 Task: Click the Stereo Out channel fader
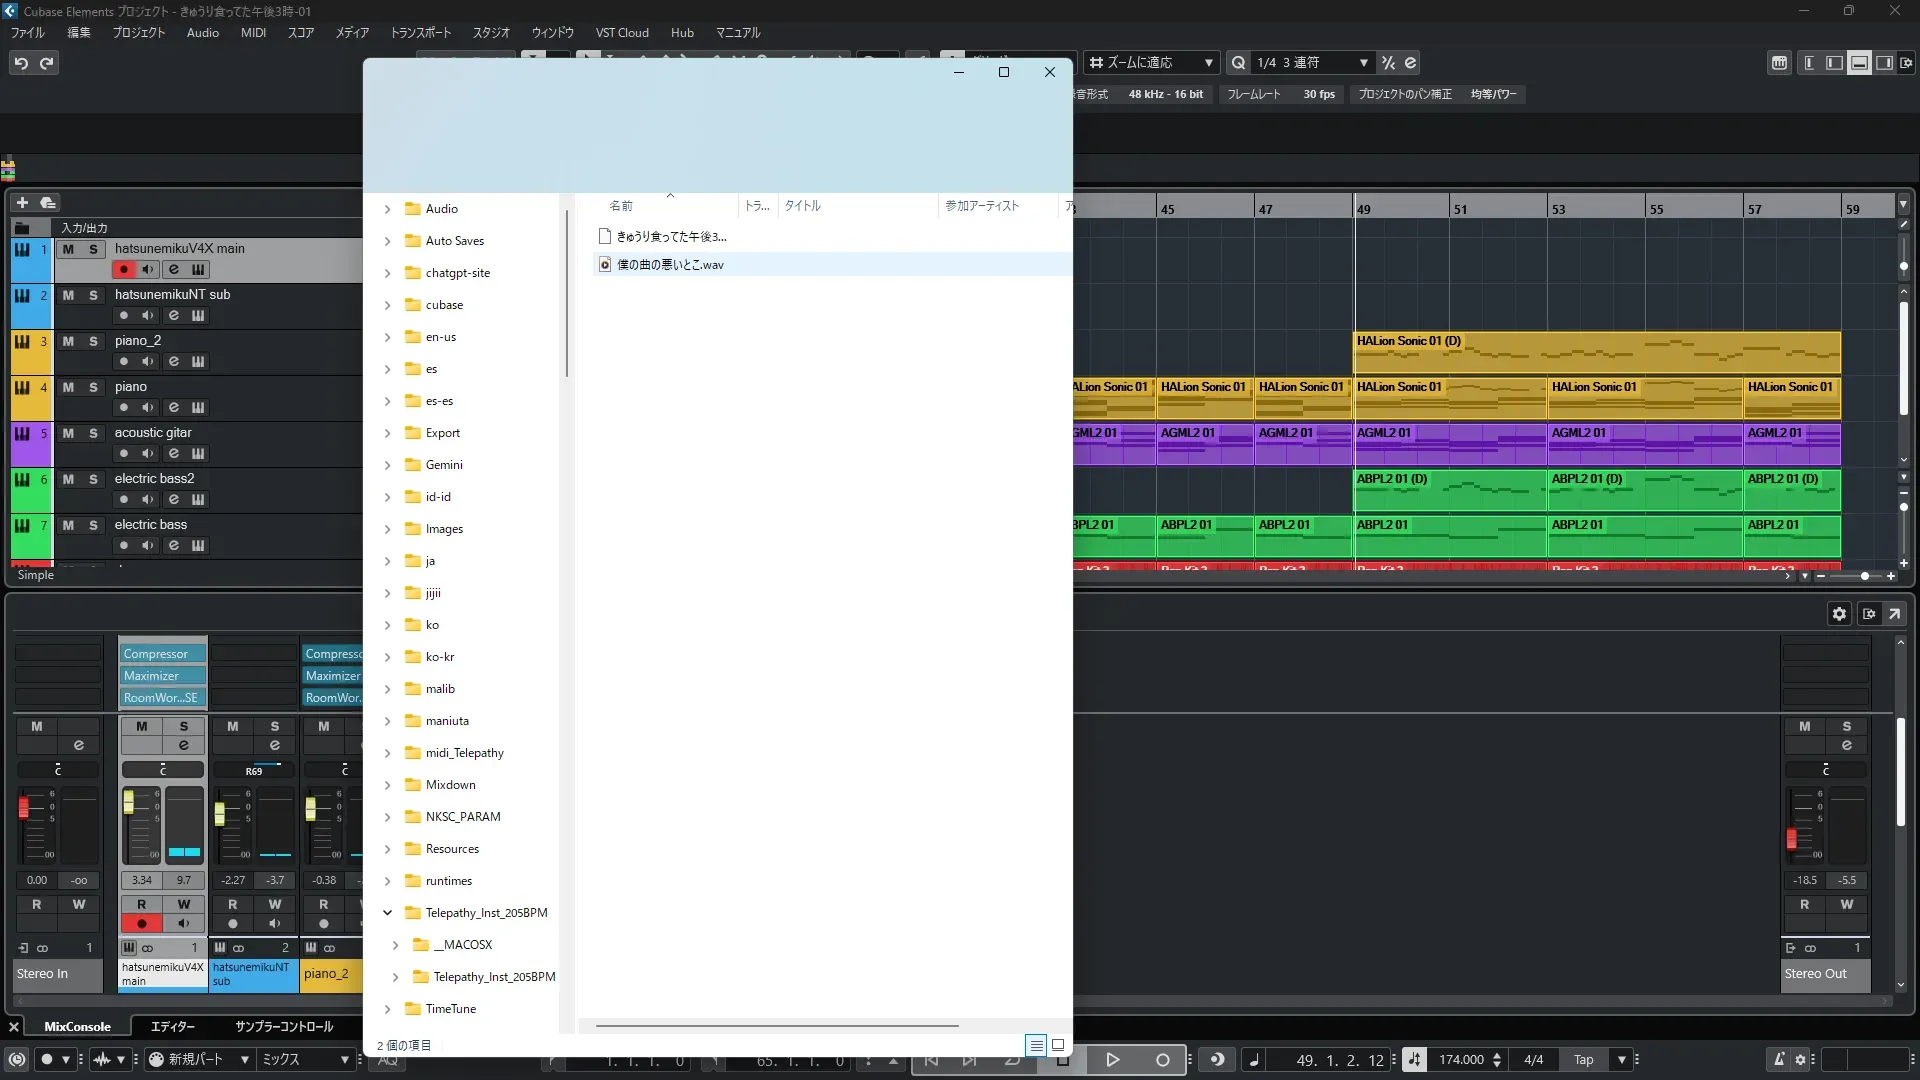pos(1791,838)
